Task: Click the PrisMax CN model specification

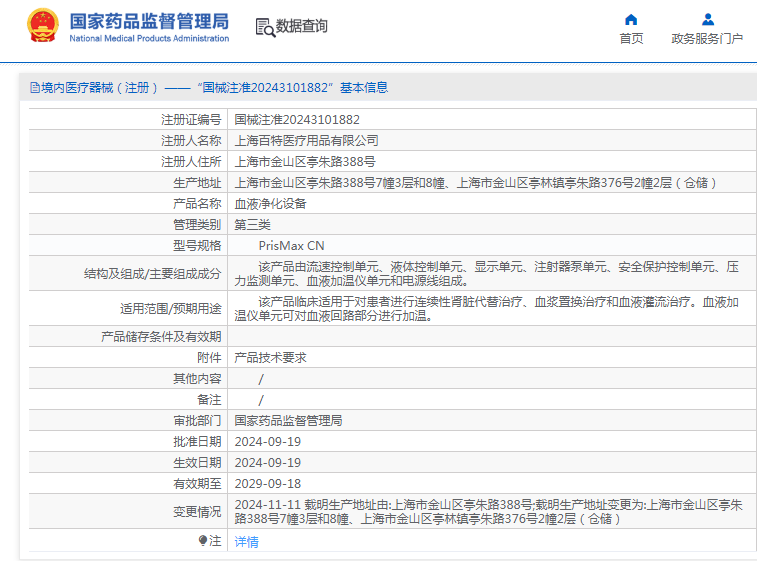Action: pos(291,245)
